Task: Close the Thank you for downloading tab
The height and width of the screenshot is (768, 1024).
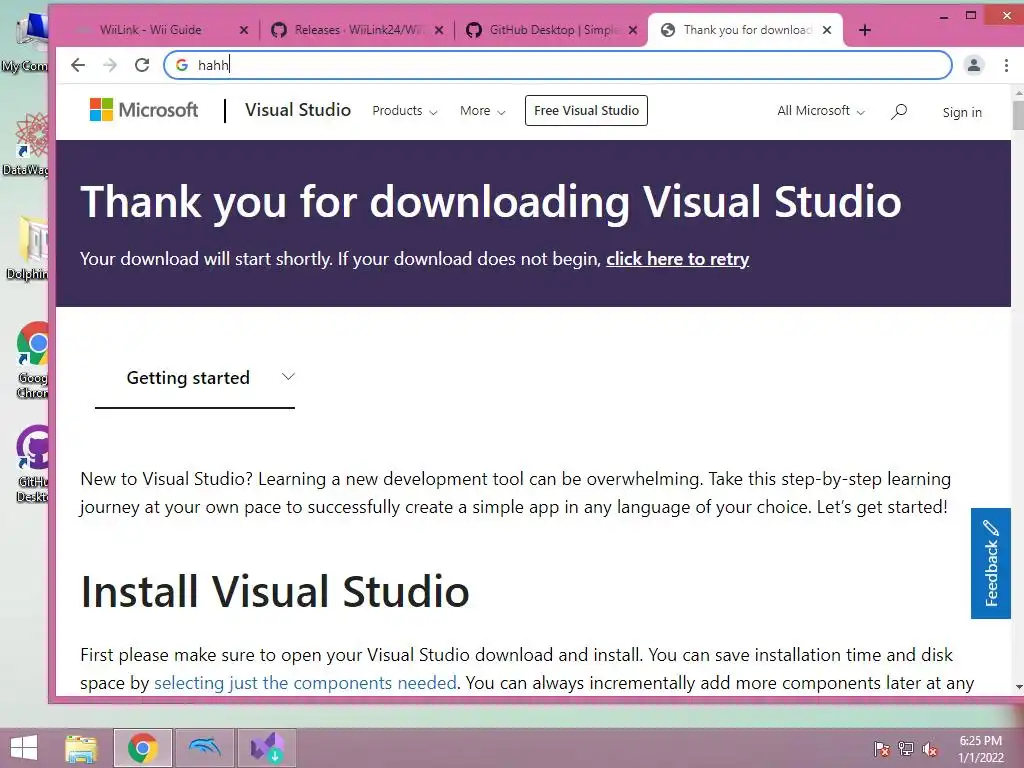Action: coord(827,30)
